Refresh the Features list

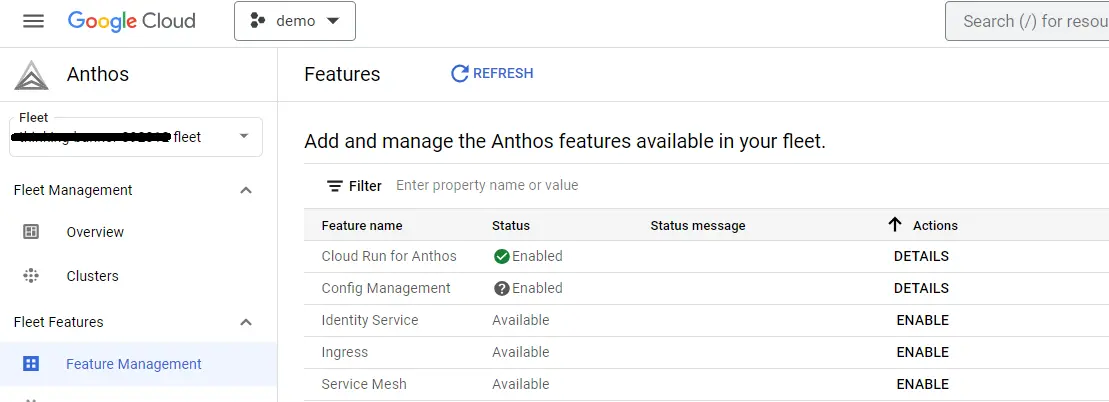(492, 73)
